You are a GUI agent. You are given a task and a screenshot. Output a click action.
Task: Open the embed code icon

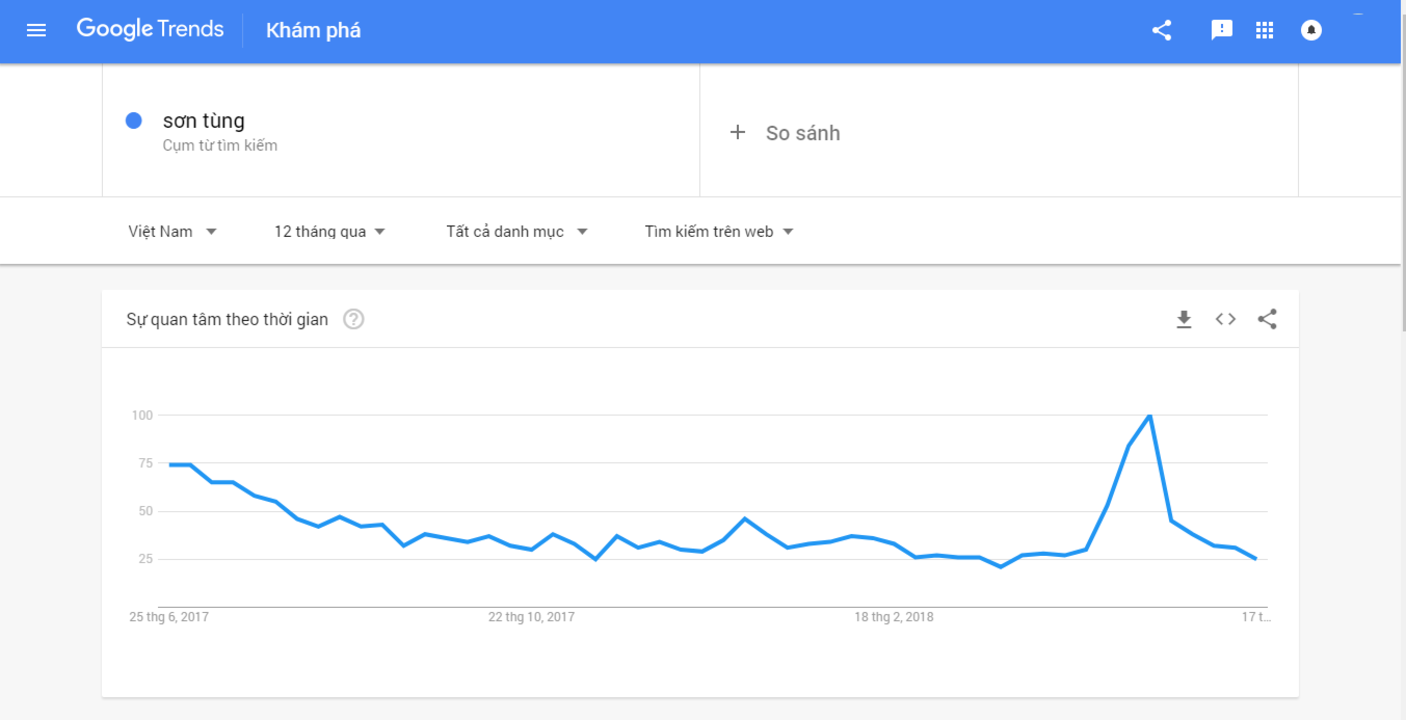tap(1225, 319)
